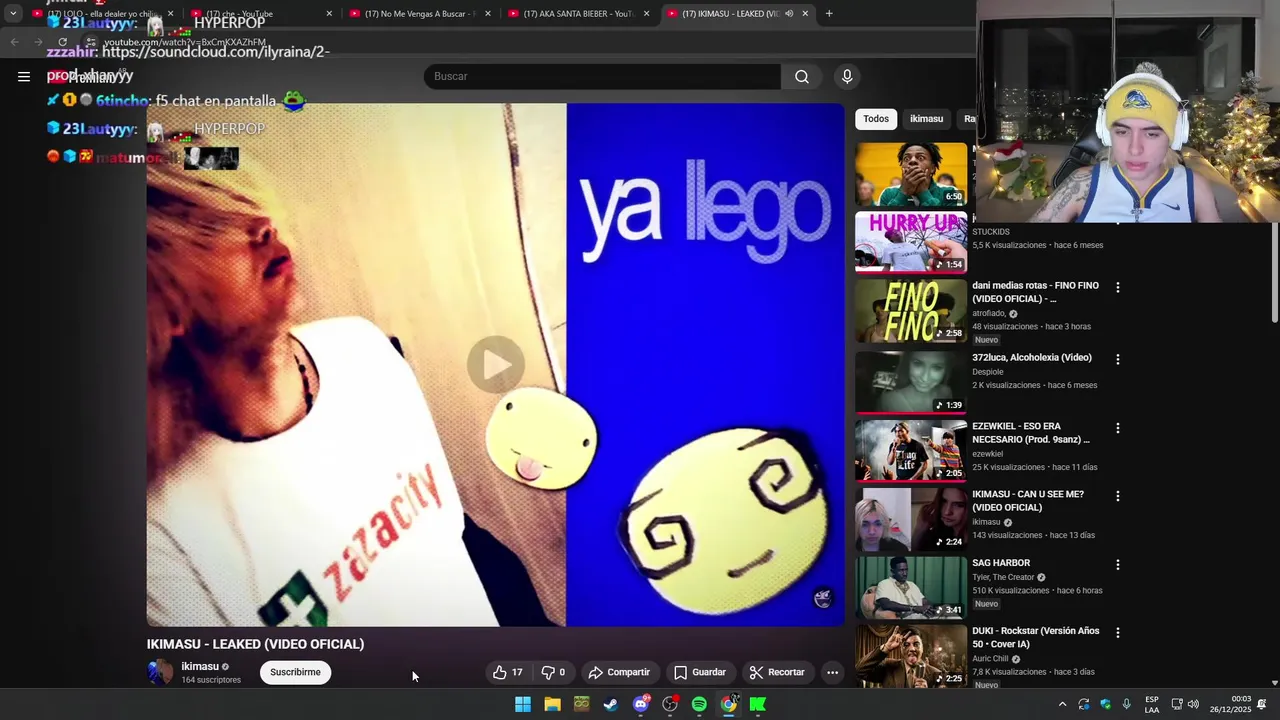Like the video with thumbs up
The width and height of the screenshot is (1280, 720).
coord(508,672)
